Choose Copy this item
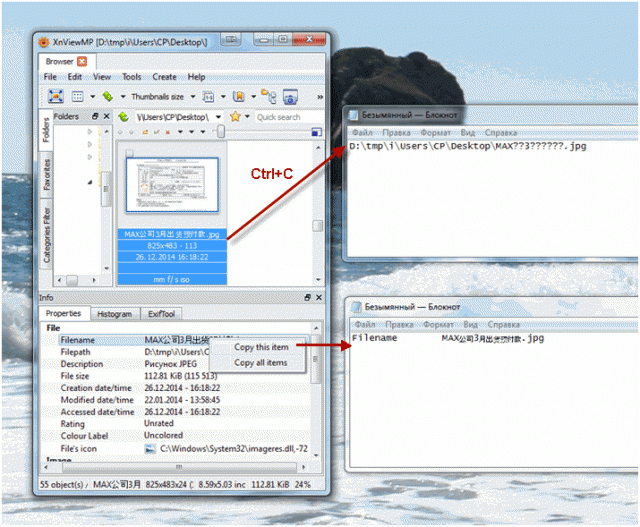This screenshot has height=527, width=640. click(x=261, y=347)
